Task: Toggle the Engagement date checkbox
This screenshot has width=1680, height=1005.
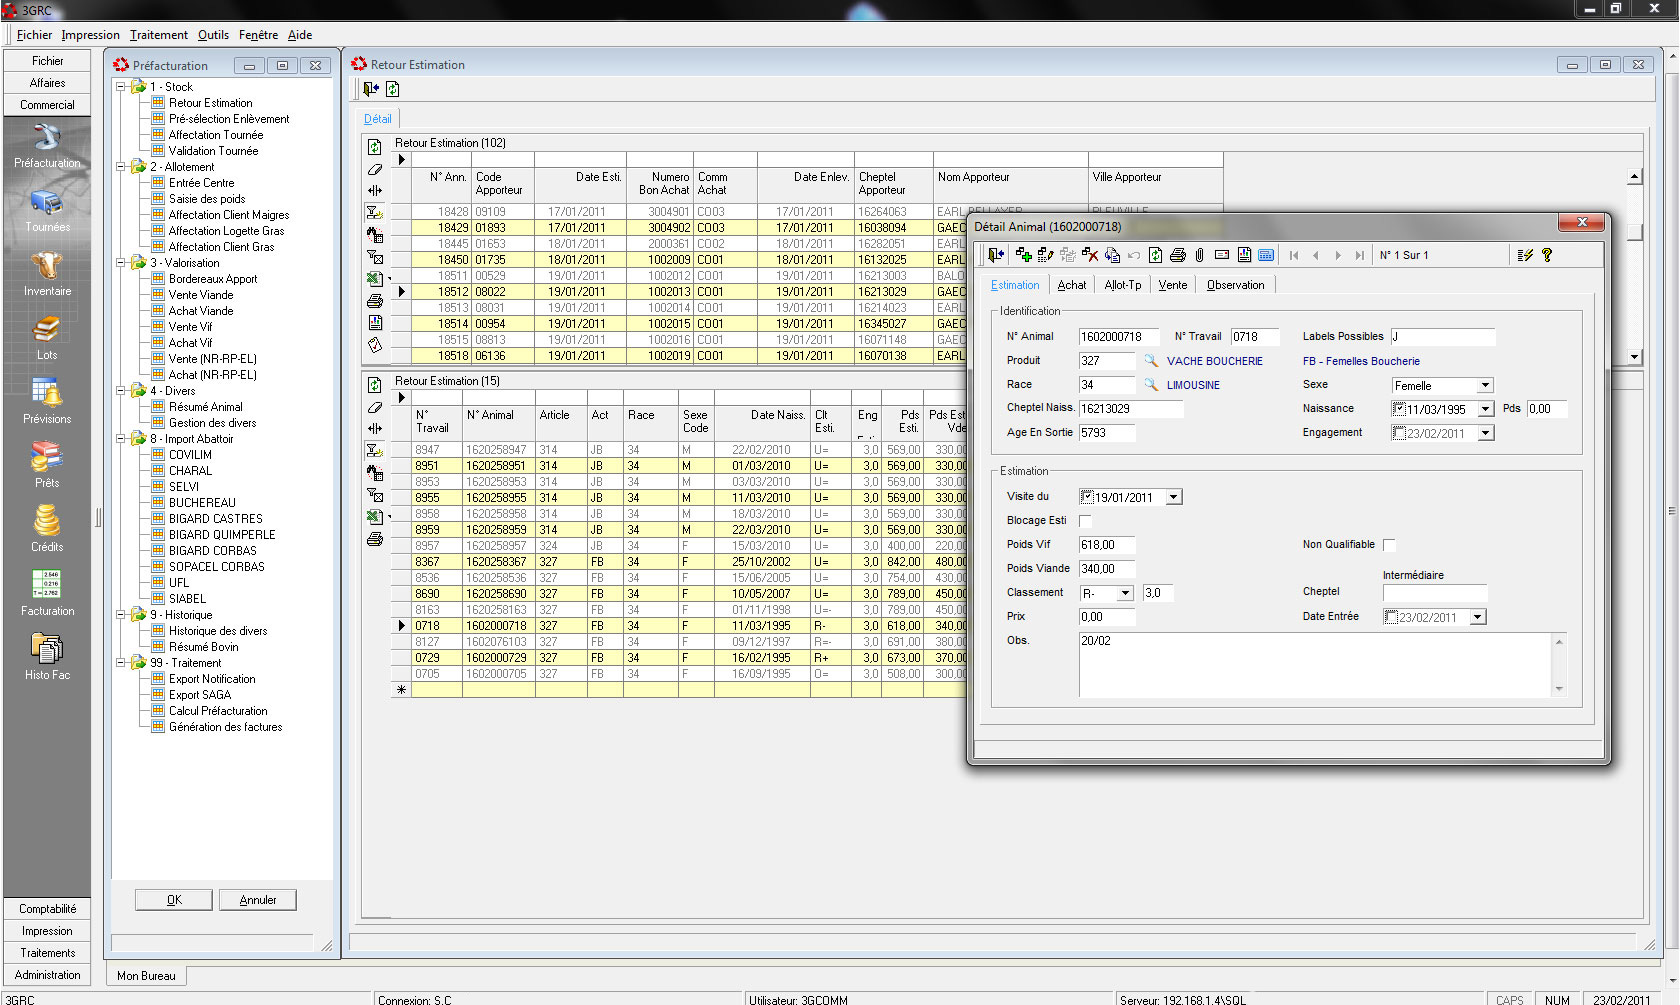Action: pos(1400,433)
